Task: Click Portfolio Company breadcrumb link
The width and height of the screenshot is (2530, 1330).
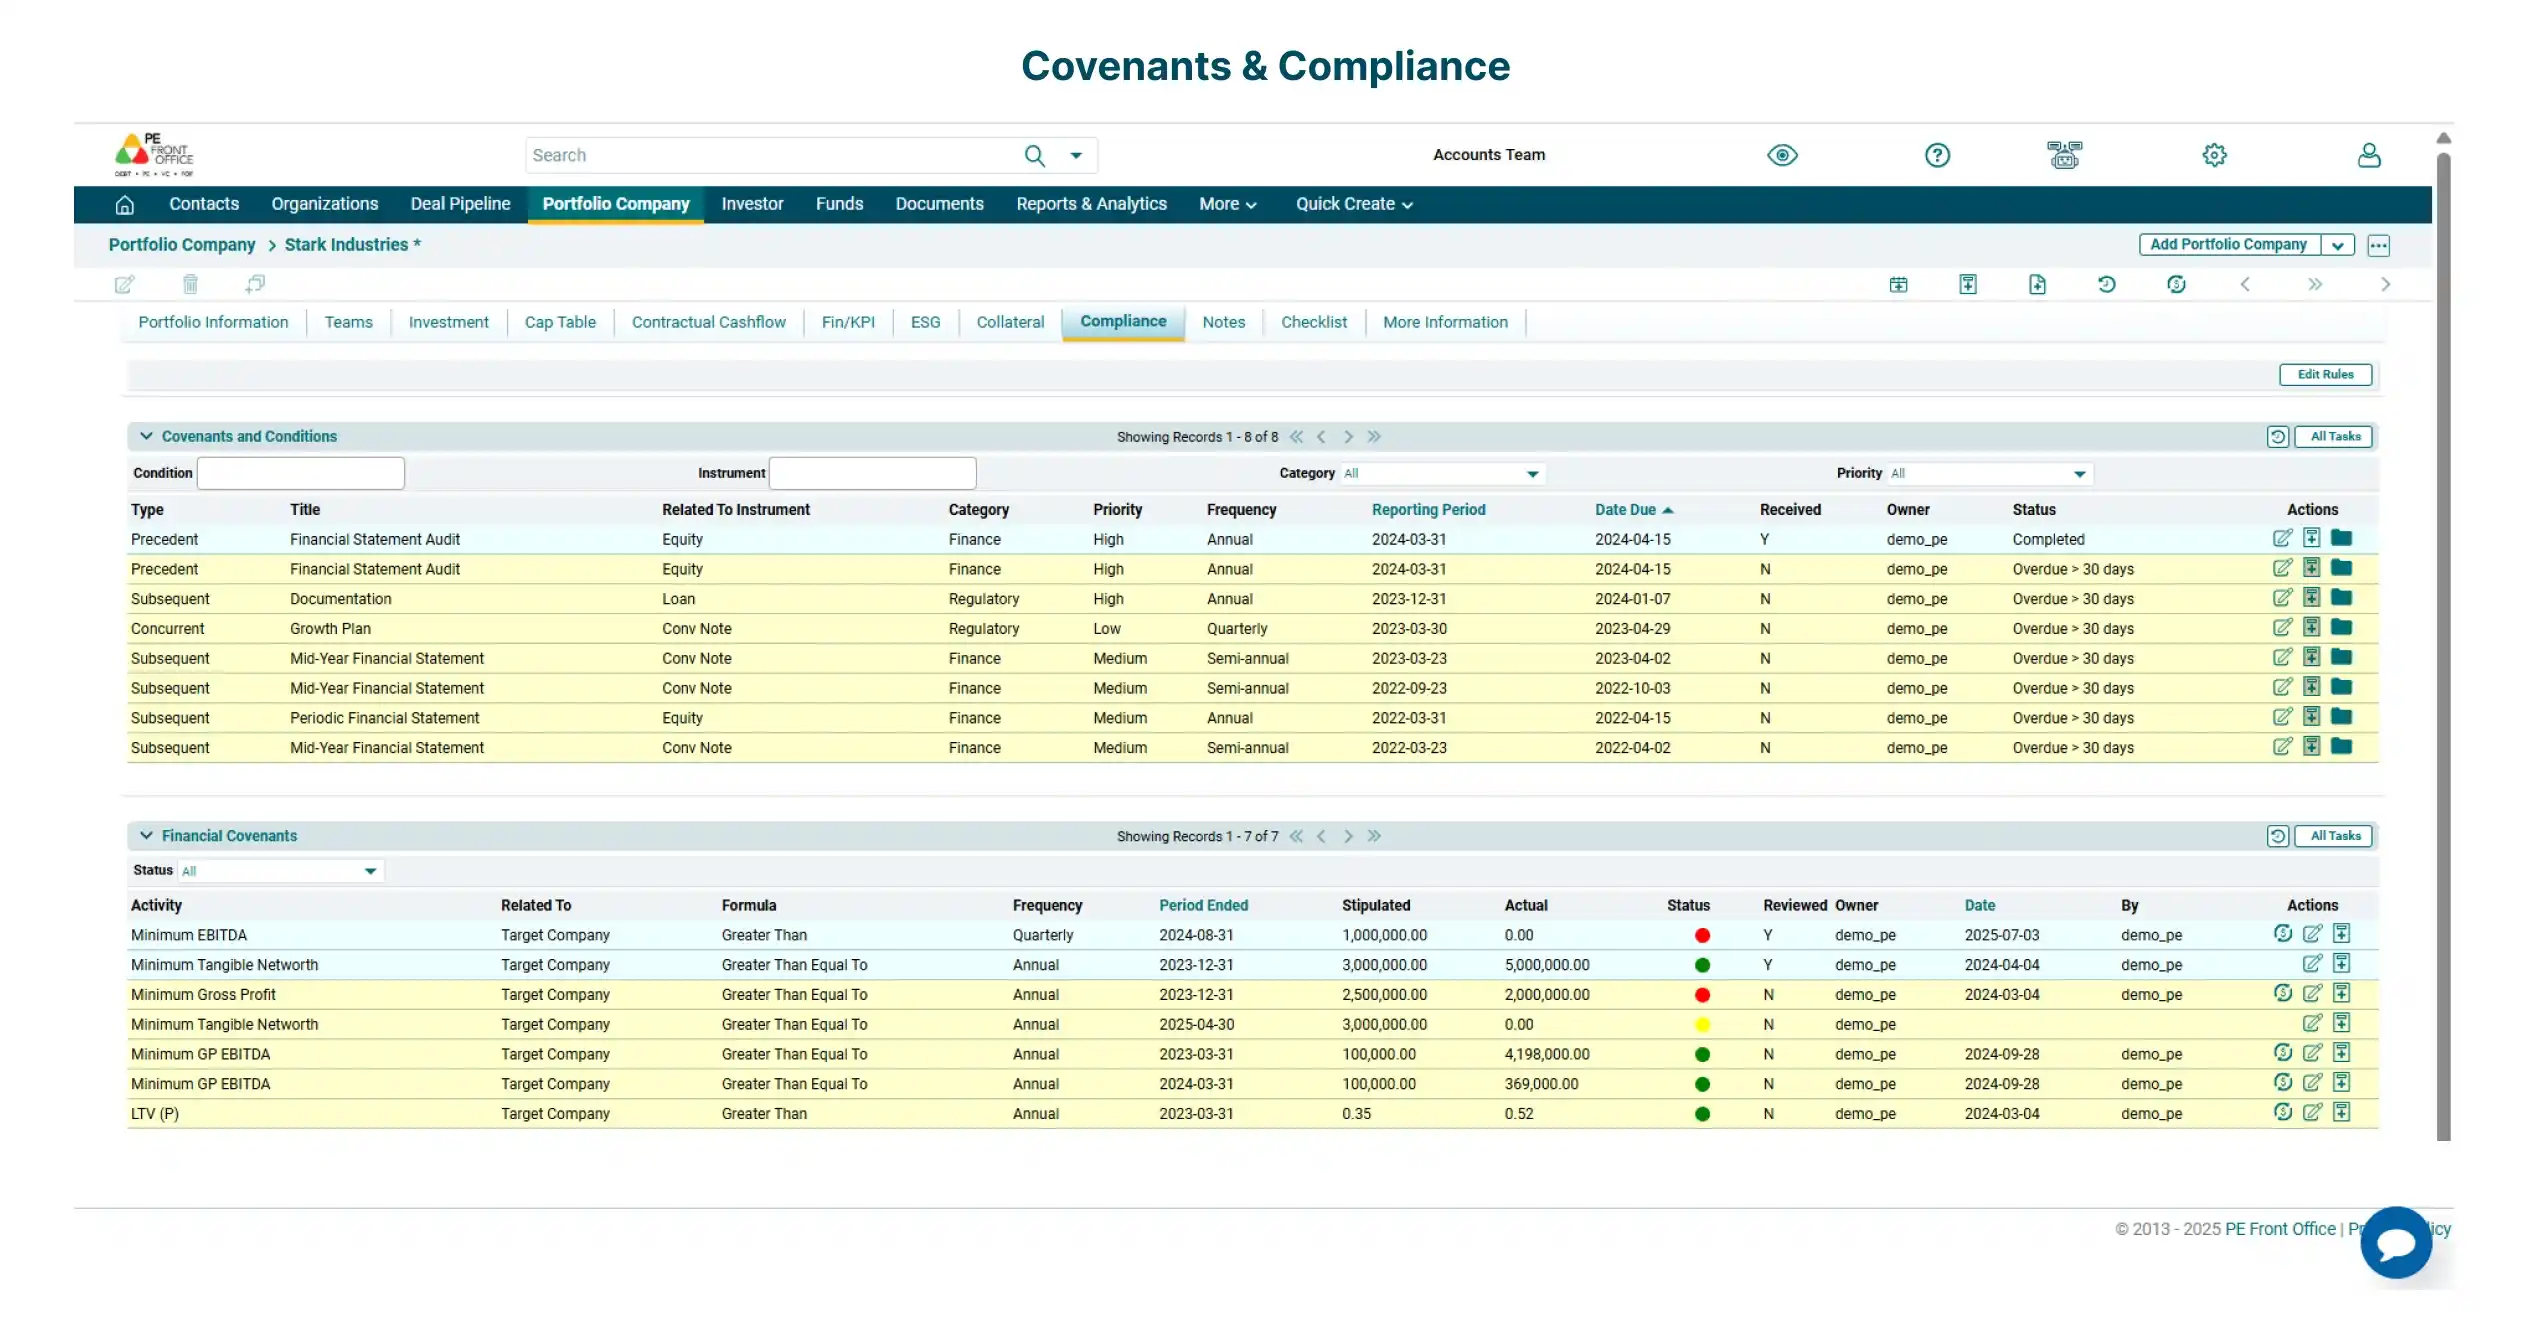Action: point(182,245)
